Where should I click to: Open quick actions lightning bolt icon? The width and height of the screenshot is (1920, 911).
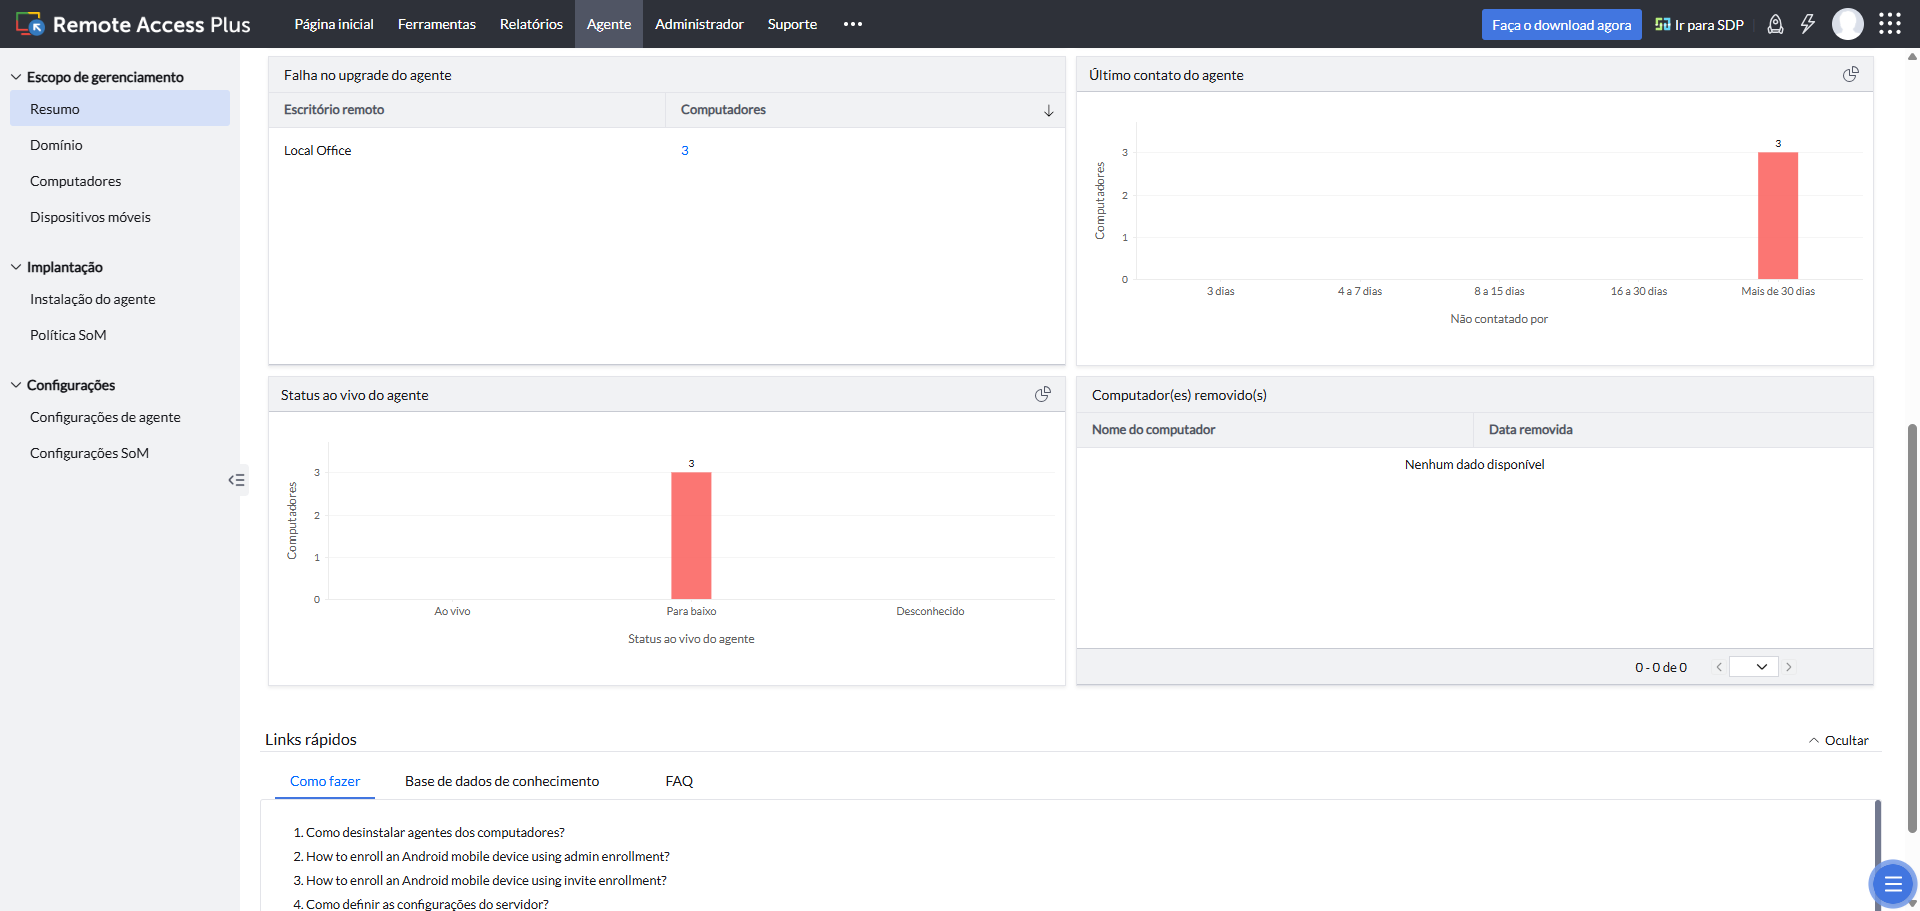[x=1808, y=25]
